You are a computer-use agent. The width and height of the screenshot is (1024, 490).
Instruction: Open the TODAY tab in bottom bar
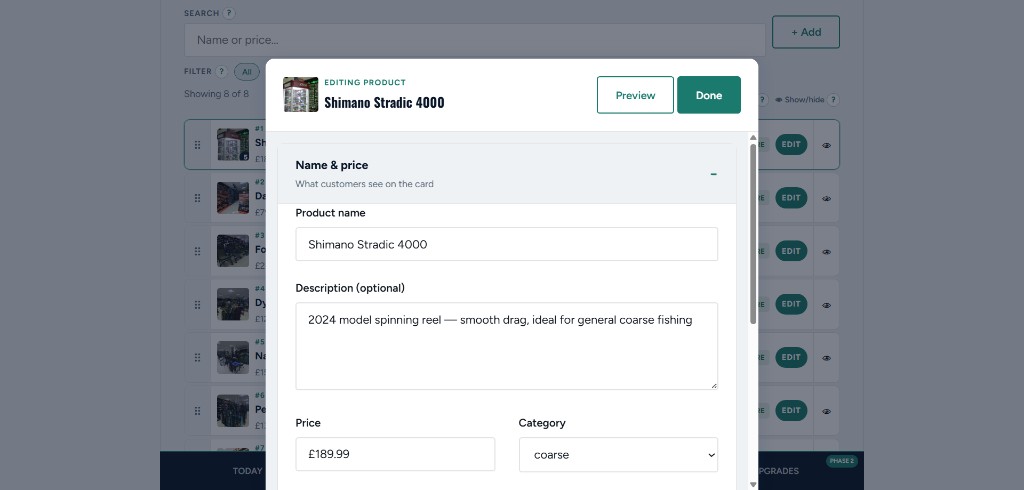point(248,470)
